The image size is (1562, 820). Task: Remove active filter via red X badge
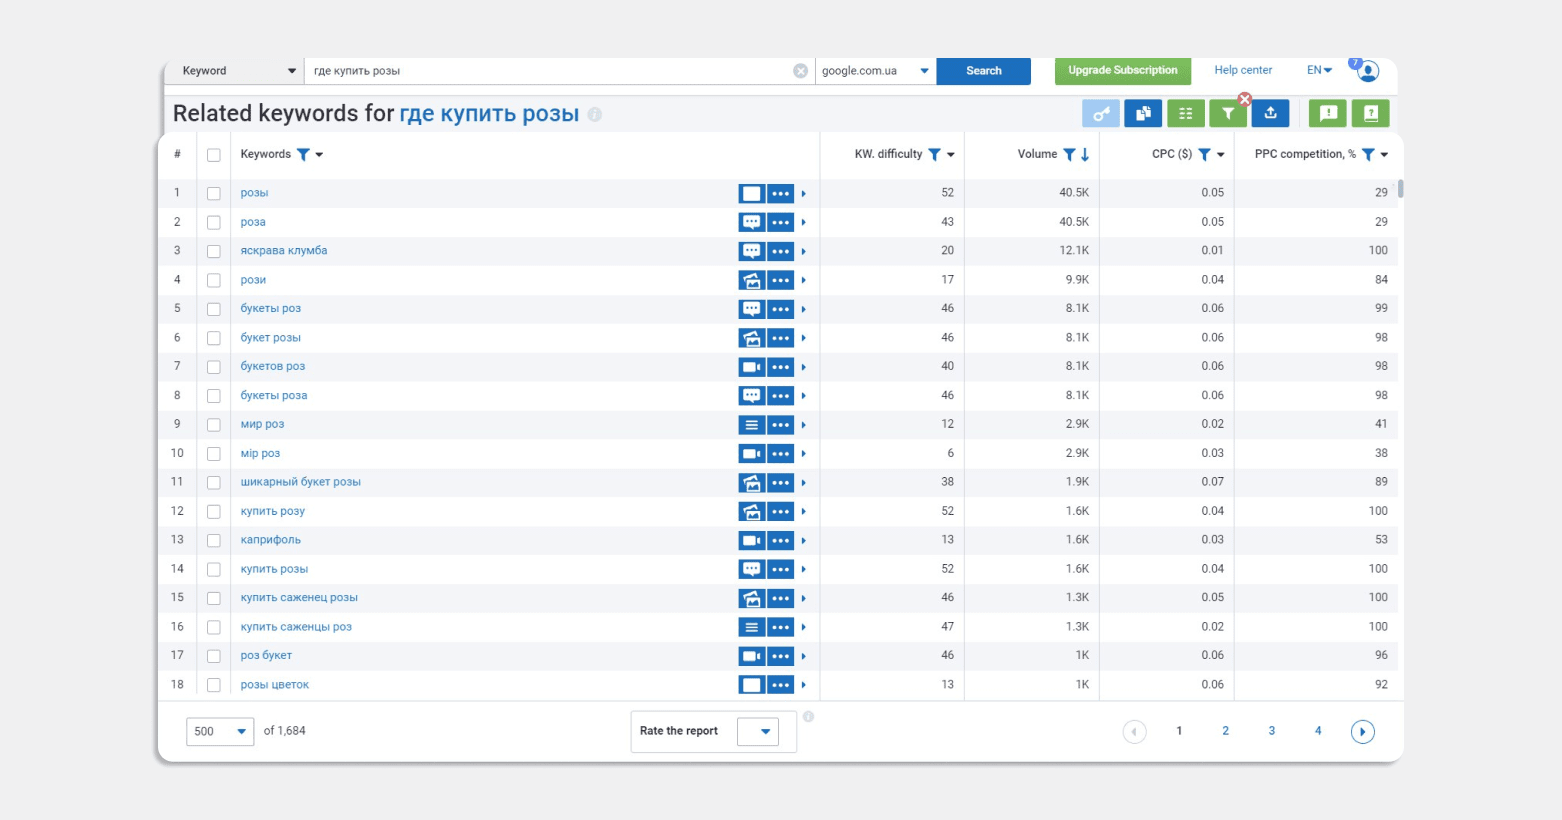pos(1245,99)
